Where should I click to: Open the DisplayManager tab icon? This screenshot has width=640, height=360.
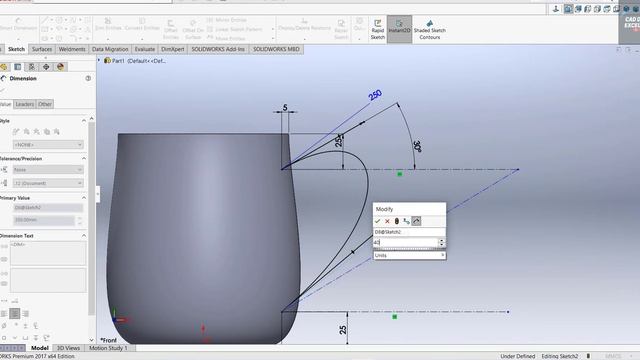point(60,67)
